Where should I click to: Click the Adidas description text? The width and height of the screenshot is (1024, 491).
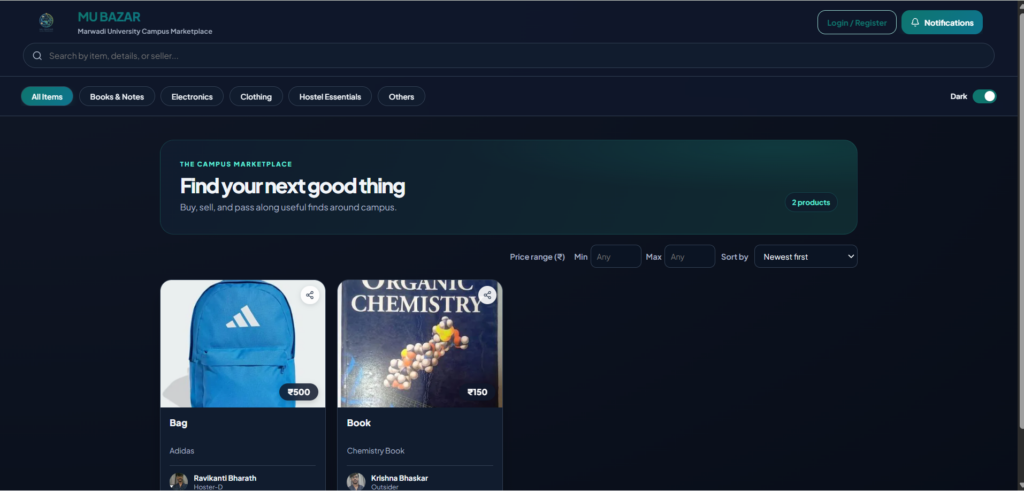point(182,451)
